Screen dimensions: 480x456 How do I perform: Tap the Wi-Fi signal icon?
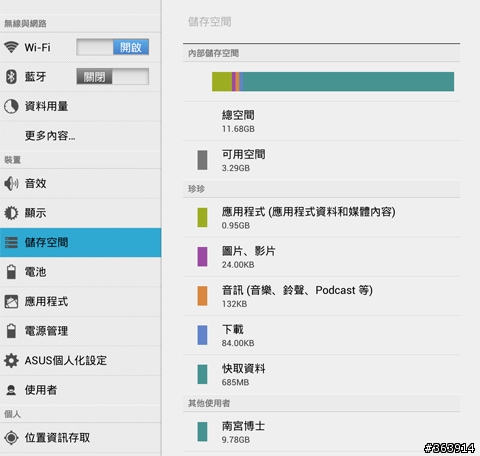(11, 47)
